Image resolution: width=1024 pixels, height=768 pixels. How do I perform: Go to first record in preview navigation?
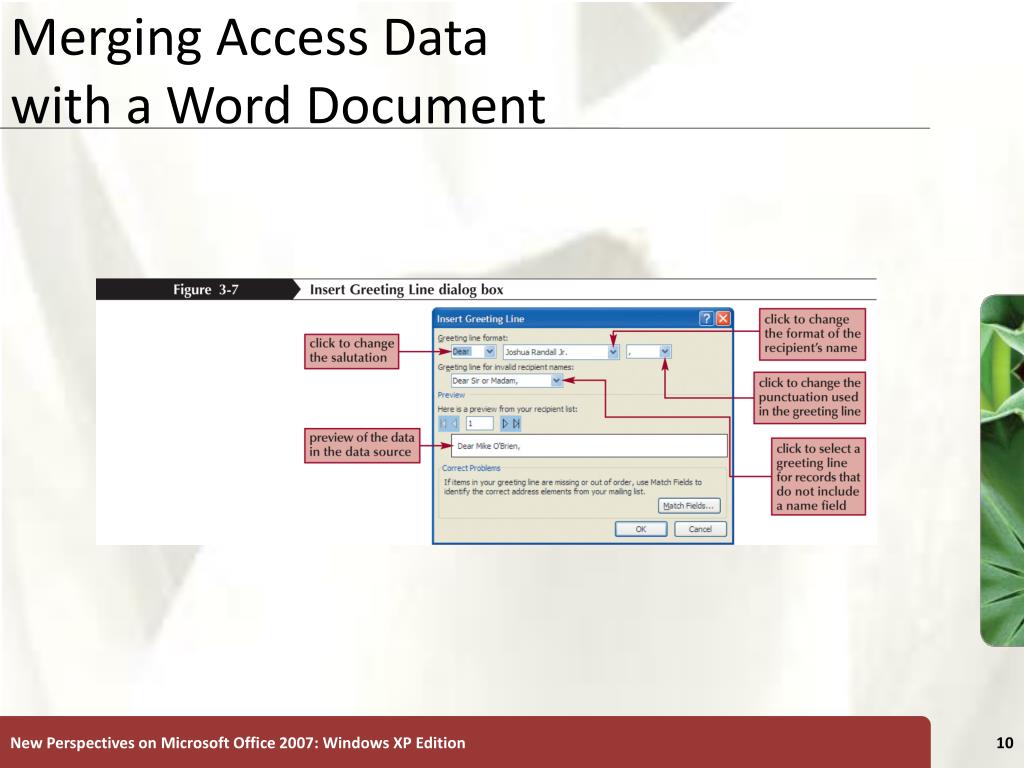[443, 424]
